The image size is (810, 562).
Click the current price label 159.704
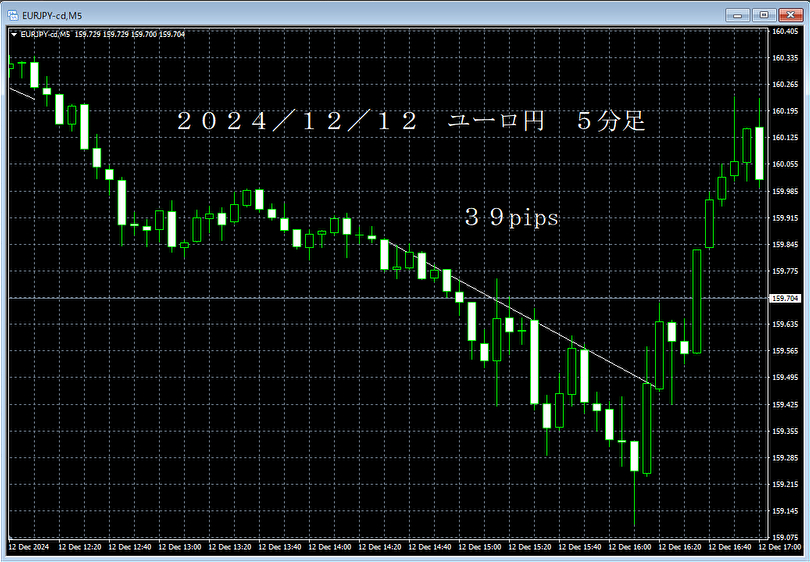[785, 299]
